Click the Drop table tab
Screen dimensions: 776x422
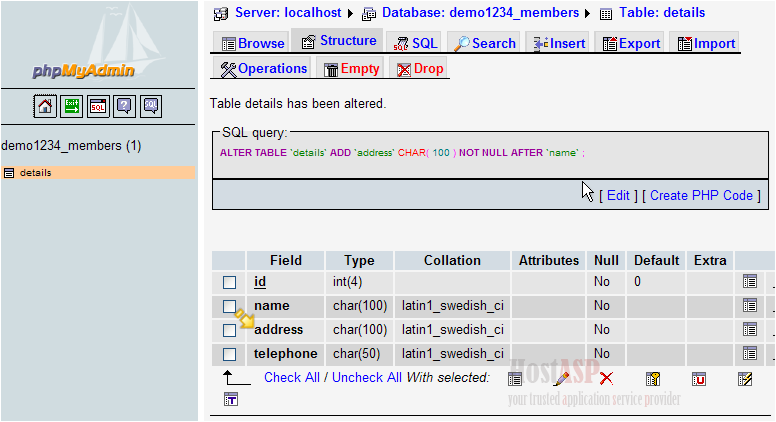coord(419,69)
